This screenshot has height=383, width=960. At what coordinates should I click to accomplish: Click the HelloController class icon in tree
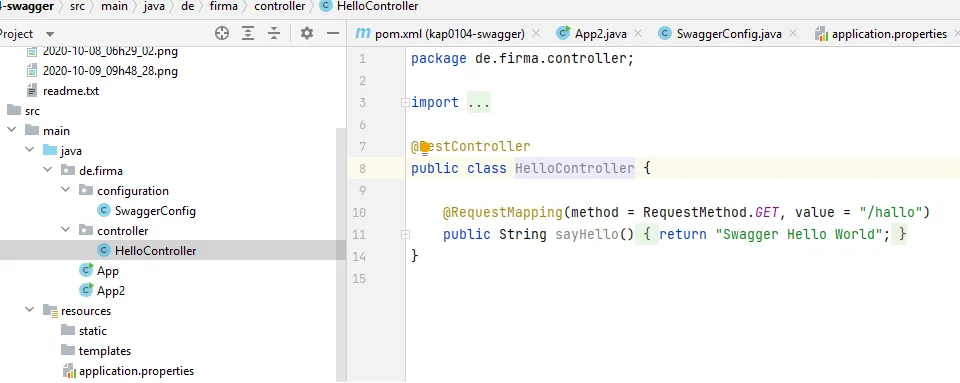pyautogui.click(x=105, y=250)
